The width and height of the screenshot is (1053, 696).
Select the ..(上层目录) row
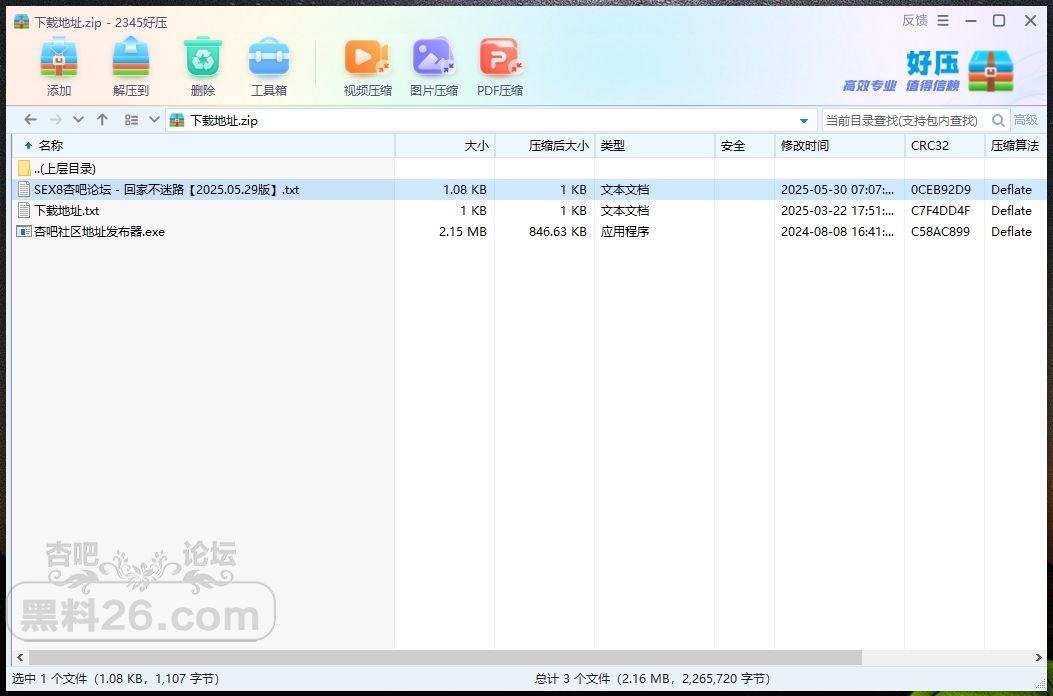[x=529, y=169]
